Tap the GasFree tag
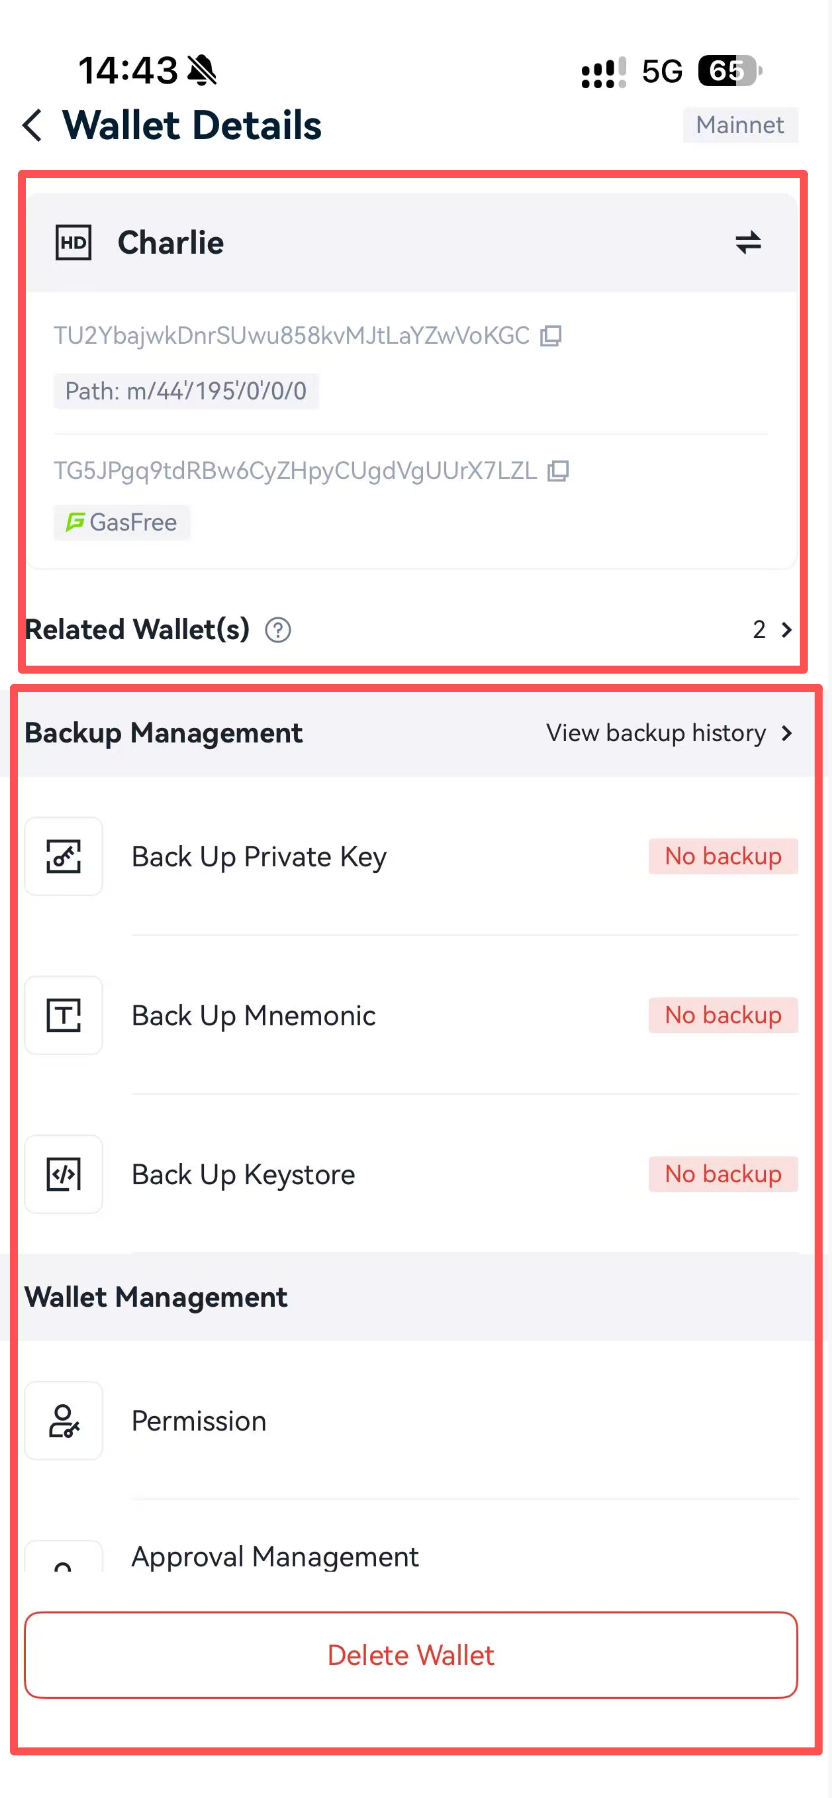832x1798 pixels. [122, 523]
